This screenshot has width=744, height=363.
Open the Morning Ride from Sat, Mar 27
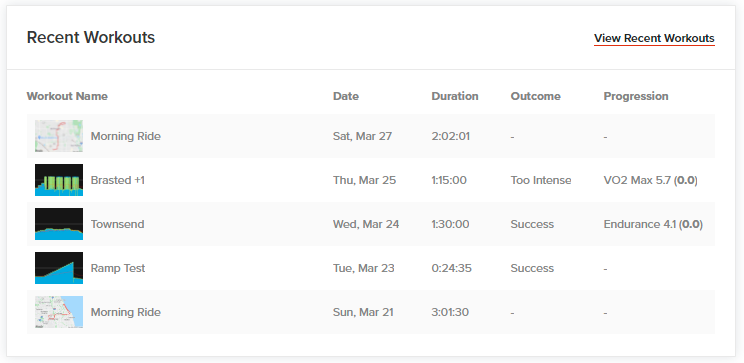tap(126, 136)
